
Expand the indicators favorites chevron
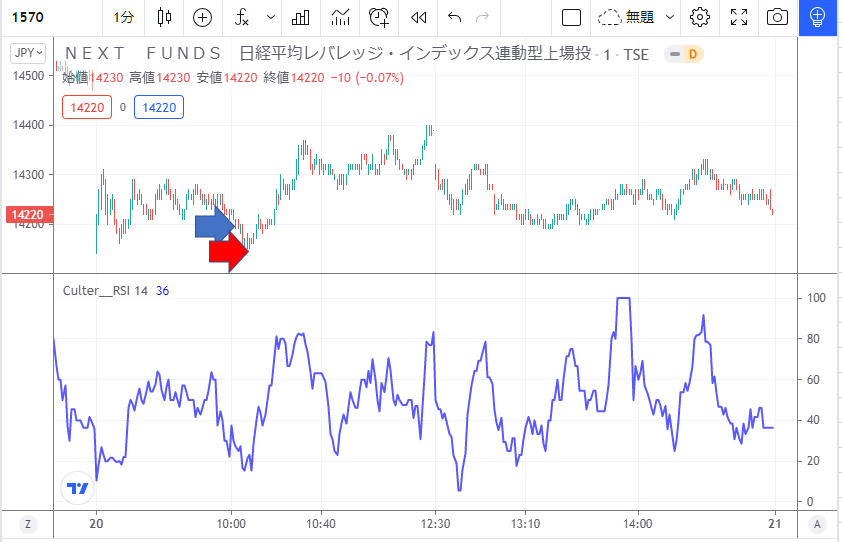coord(271,17)
